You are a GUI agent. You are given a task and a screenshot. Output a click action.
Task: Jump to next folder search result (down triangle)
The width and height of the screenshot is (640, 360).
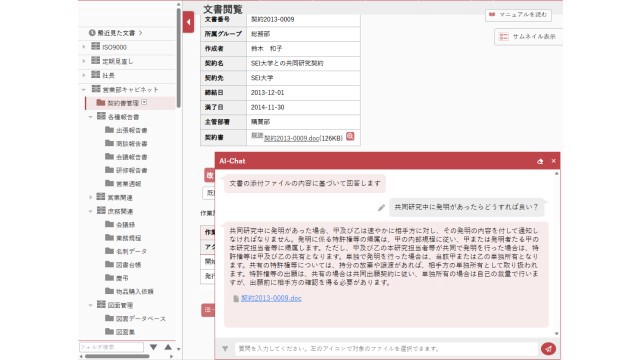[x=153, y=347]
